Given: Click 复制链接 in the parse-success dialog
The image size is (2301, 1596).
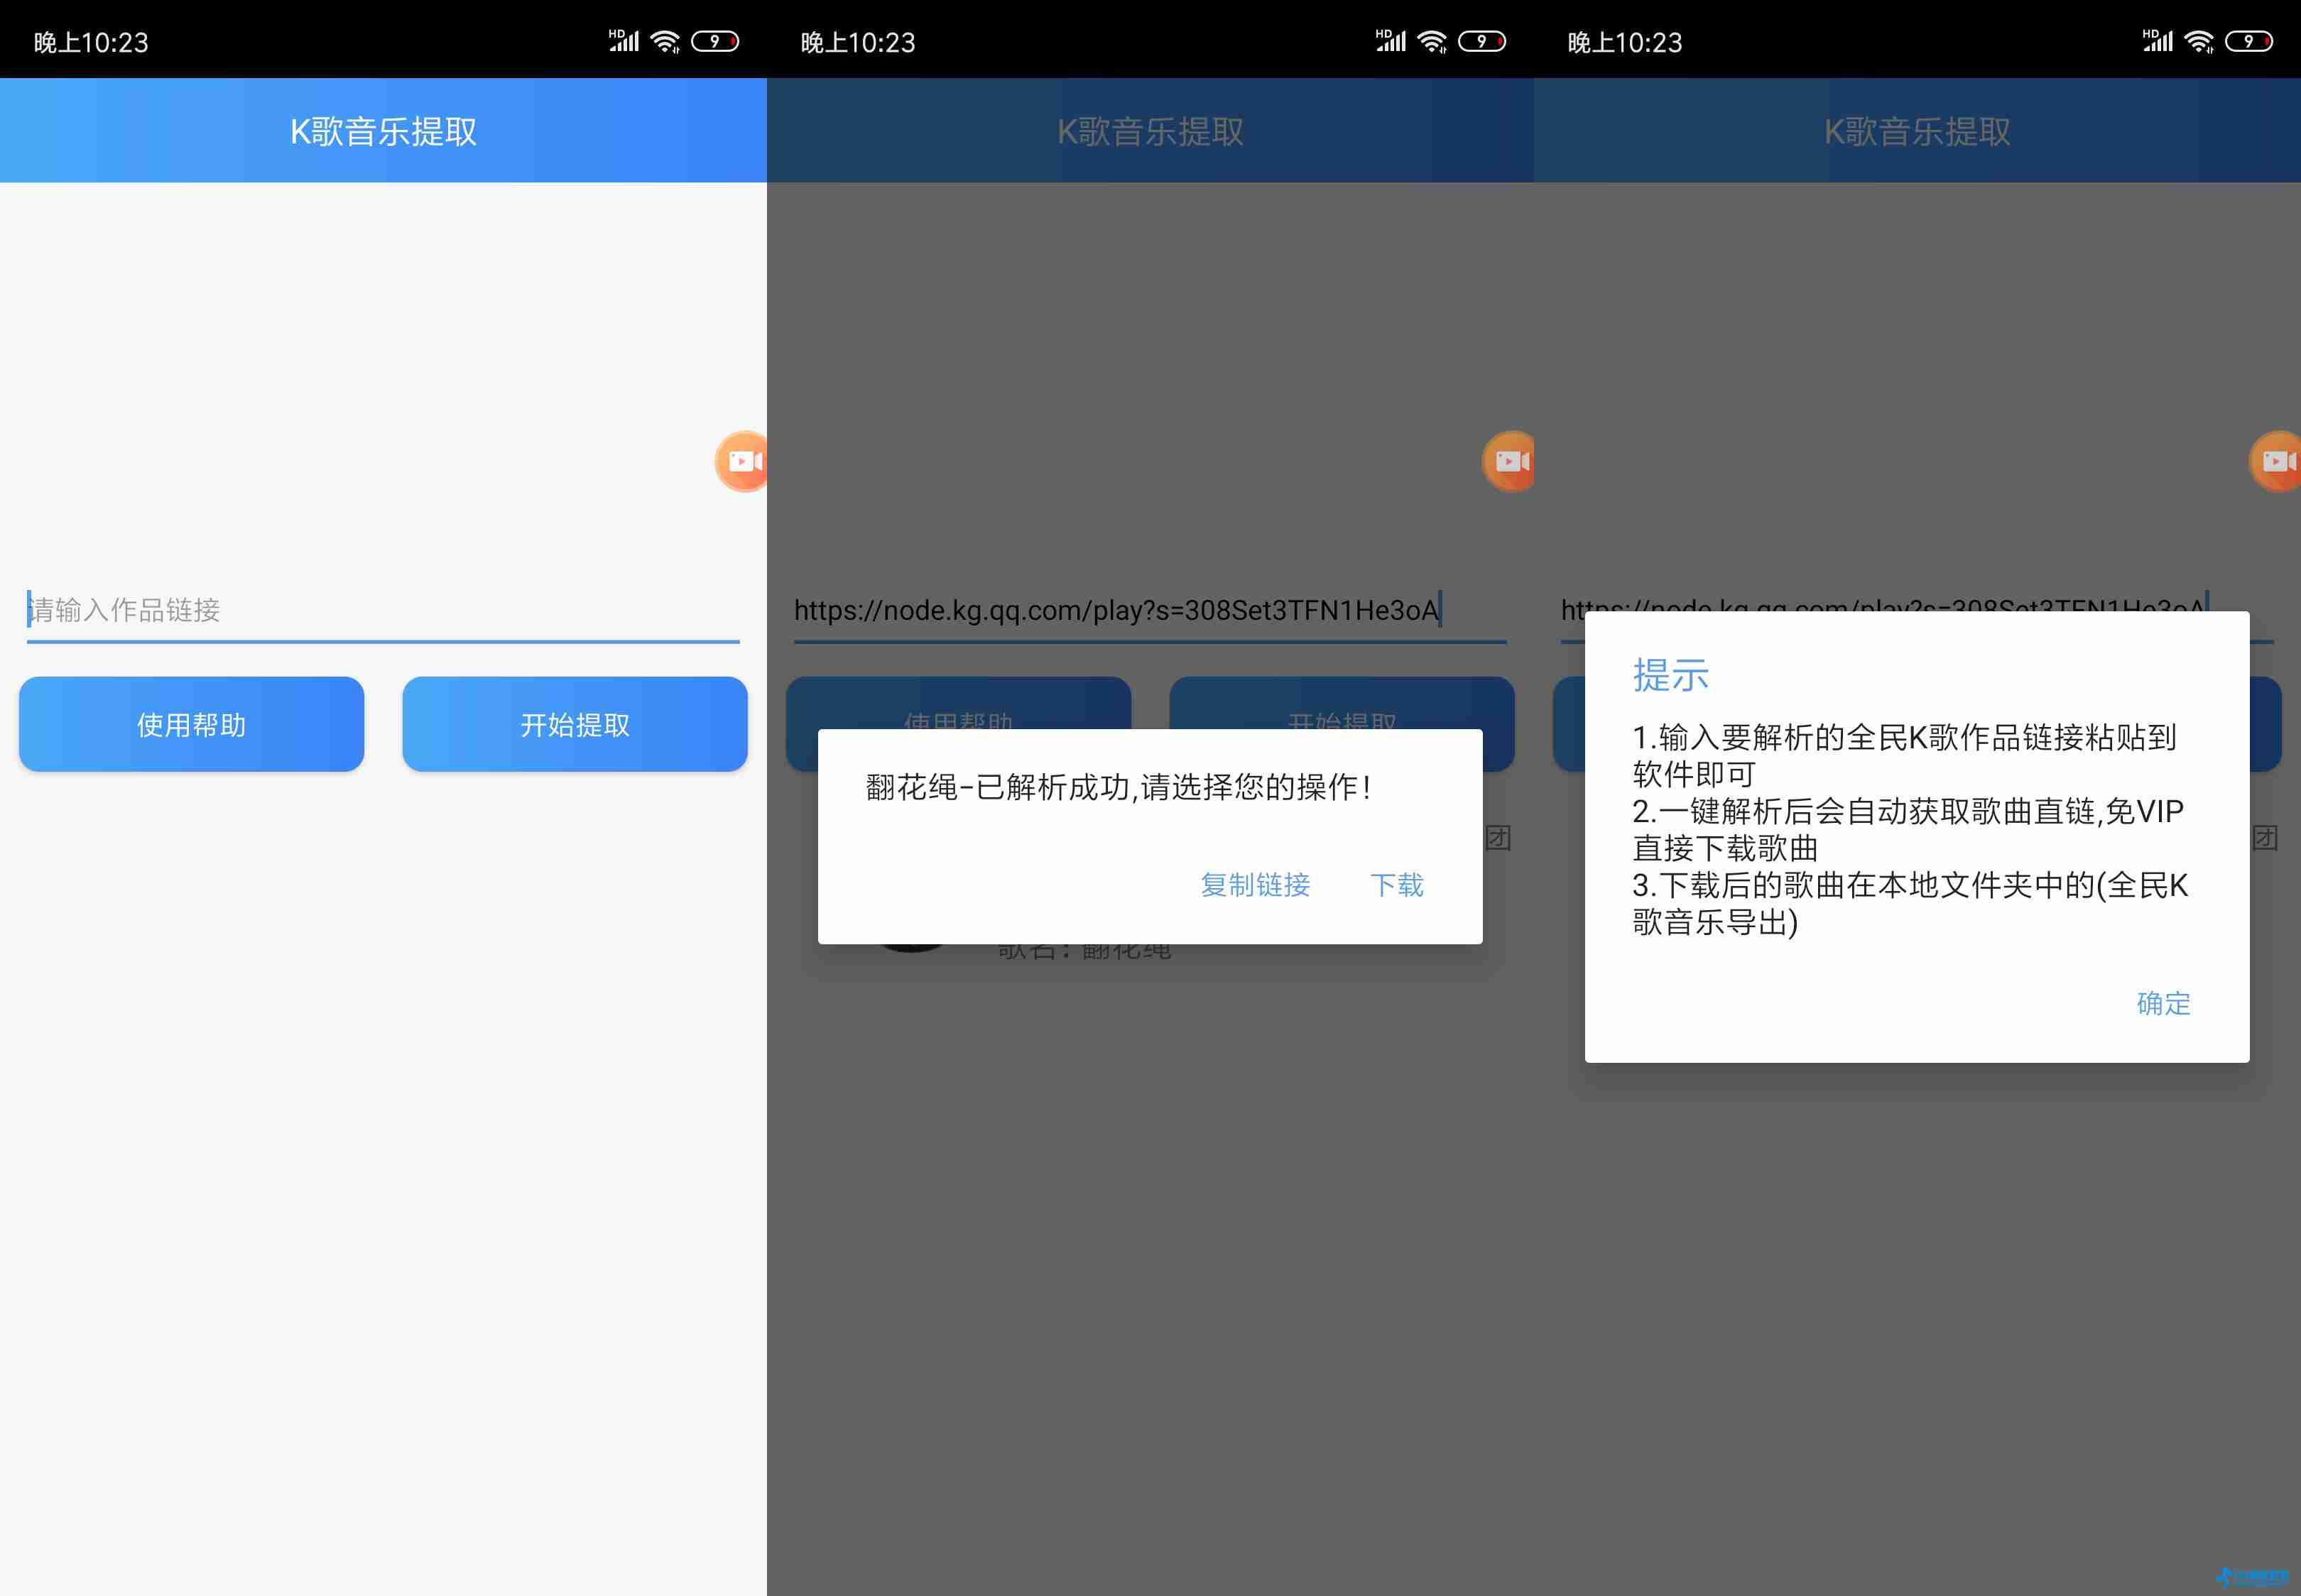Looking at the screenshot, I should 1255,885.
